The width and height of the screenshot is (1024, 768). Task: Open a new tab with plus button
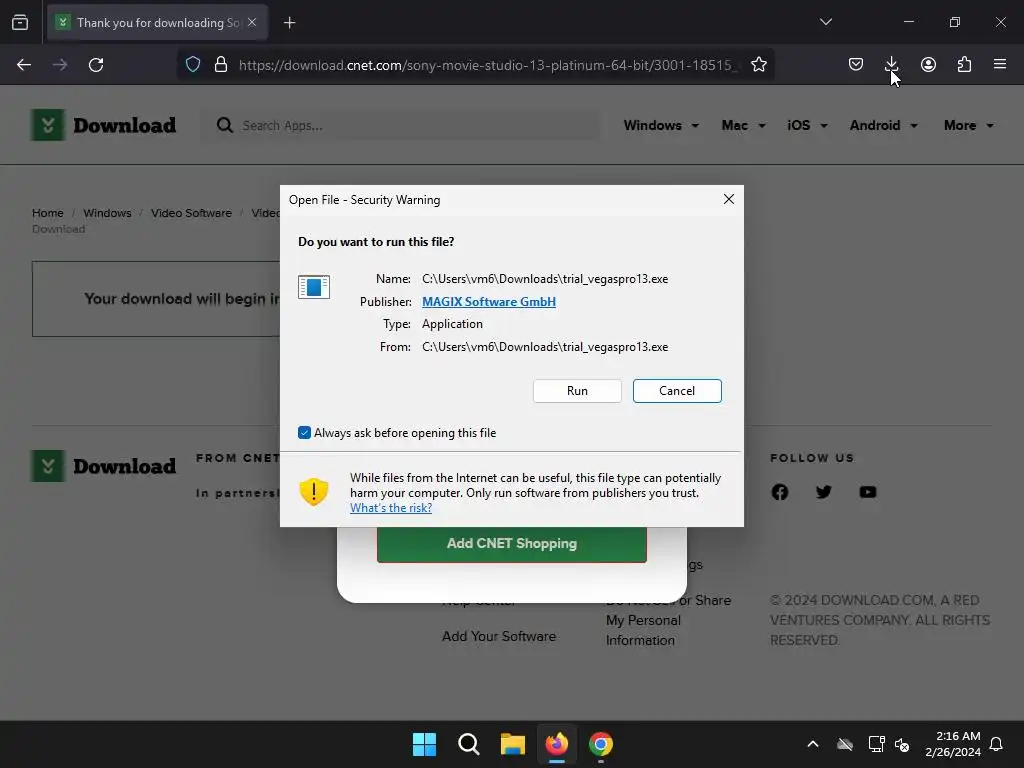point(289,23)
